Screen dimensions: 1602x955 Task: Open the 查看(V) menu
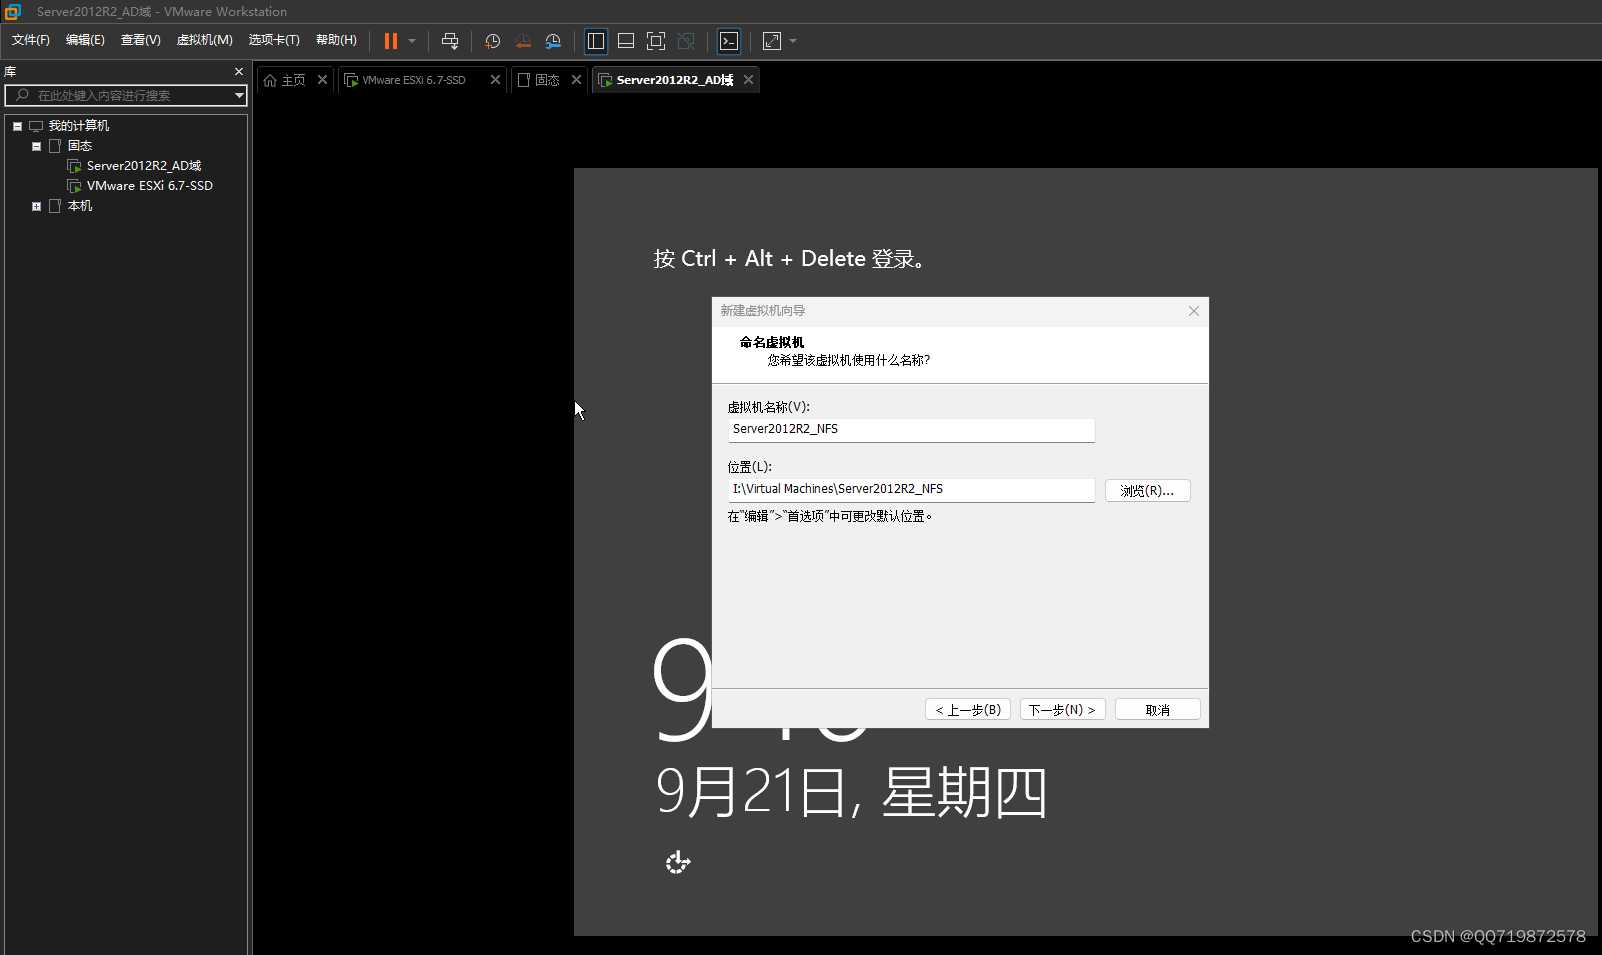pos(141,40)
